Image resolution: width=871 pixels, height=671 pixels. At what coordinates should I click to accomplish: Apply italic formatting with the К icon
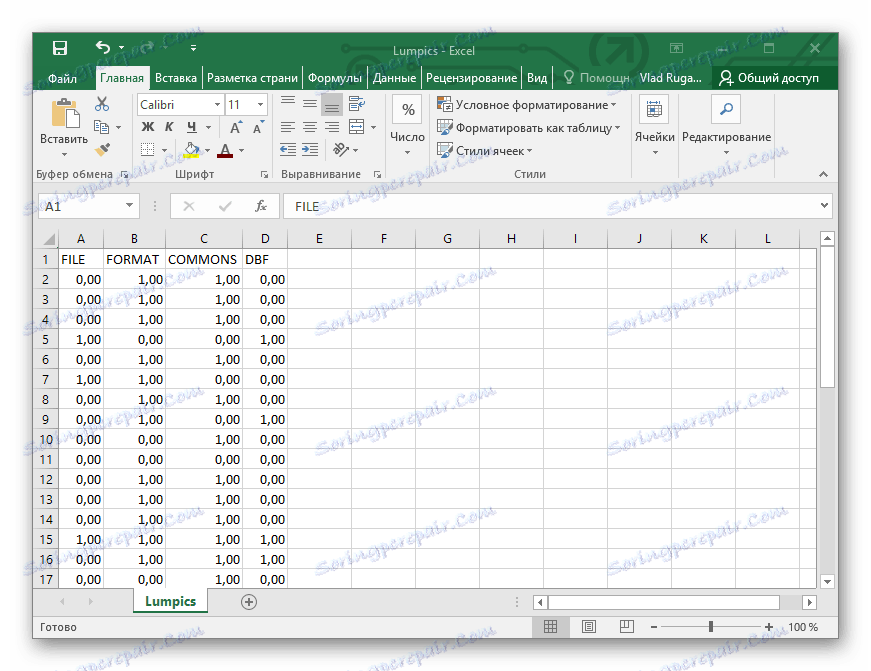point(168,126)
